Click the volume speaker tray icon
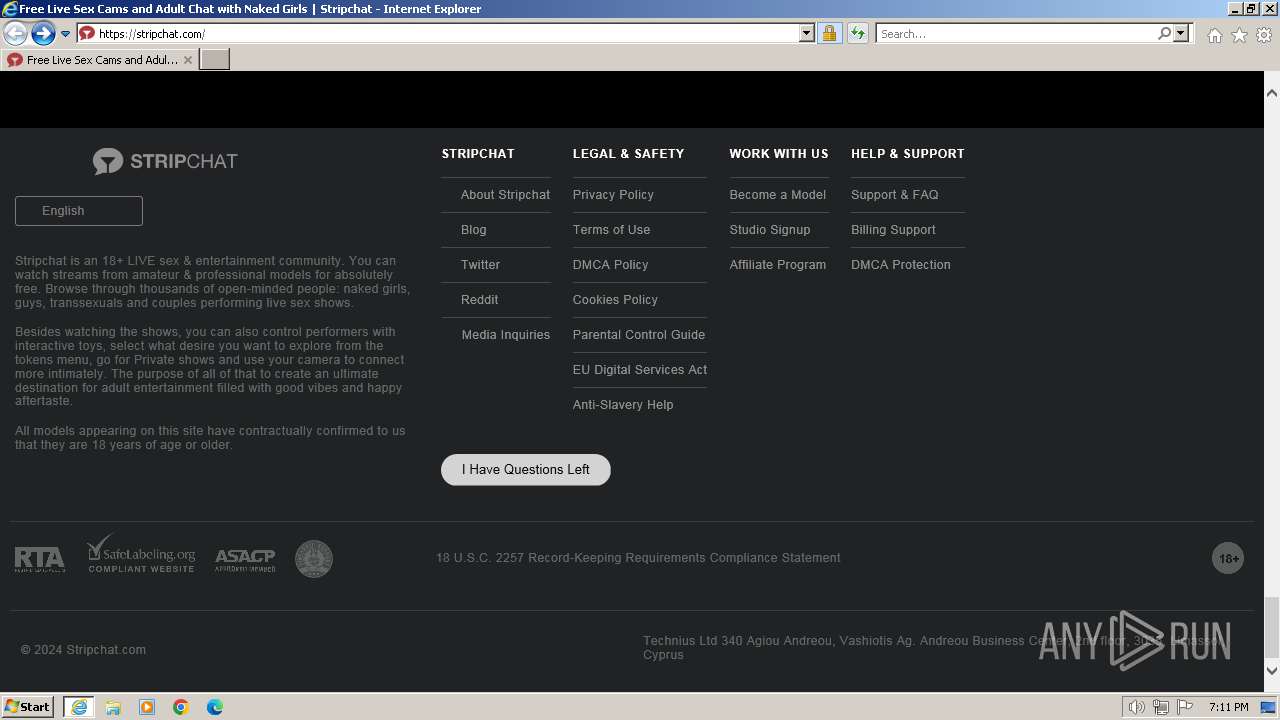 tap(1137, 707)
